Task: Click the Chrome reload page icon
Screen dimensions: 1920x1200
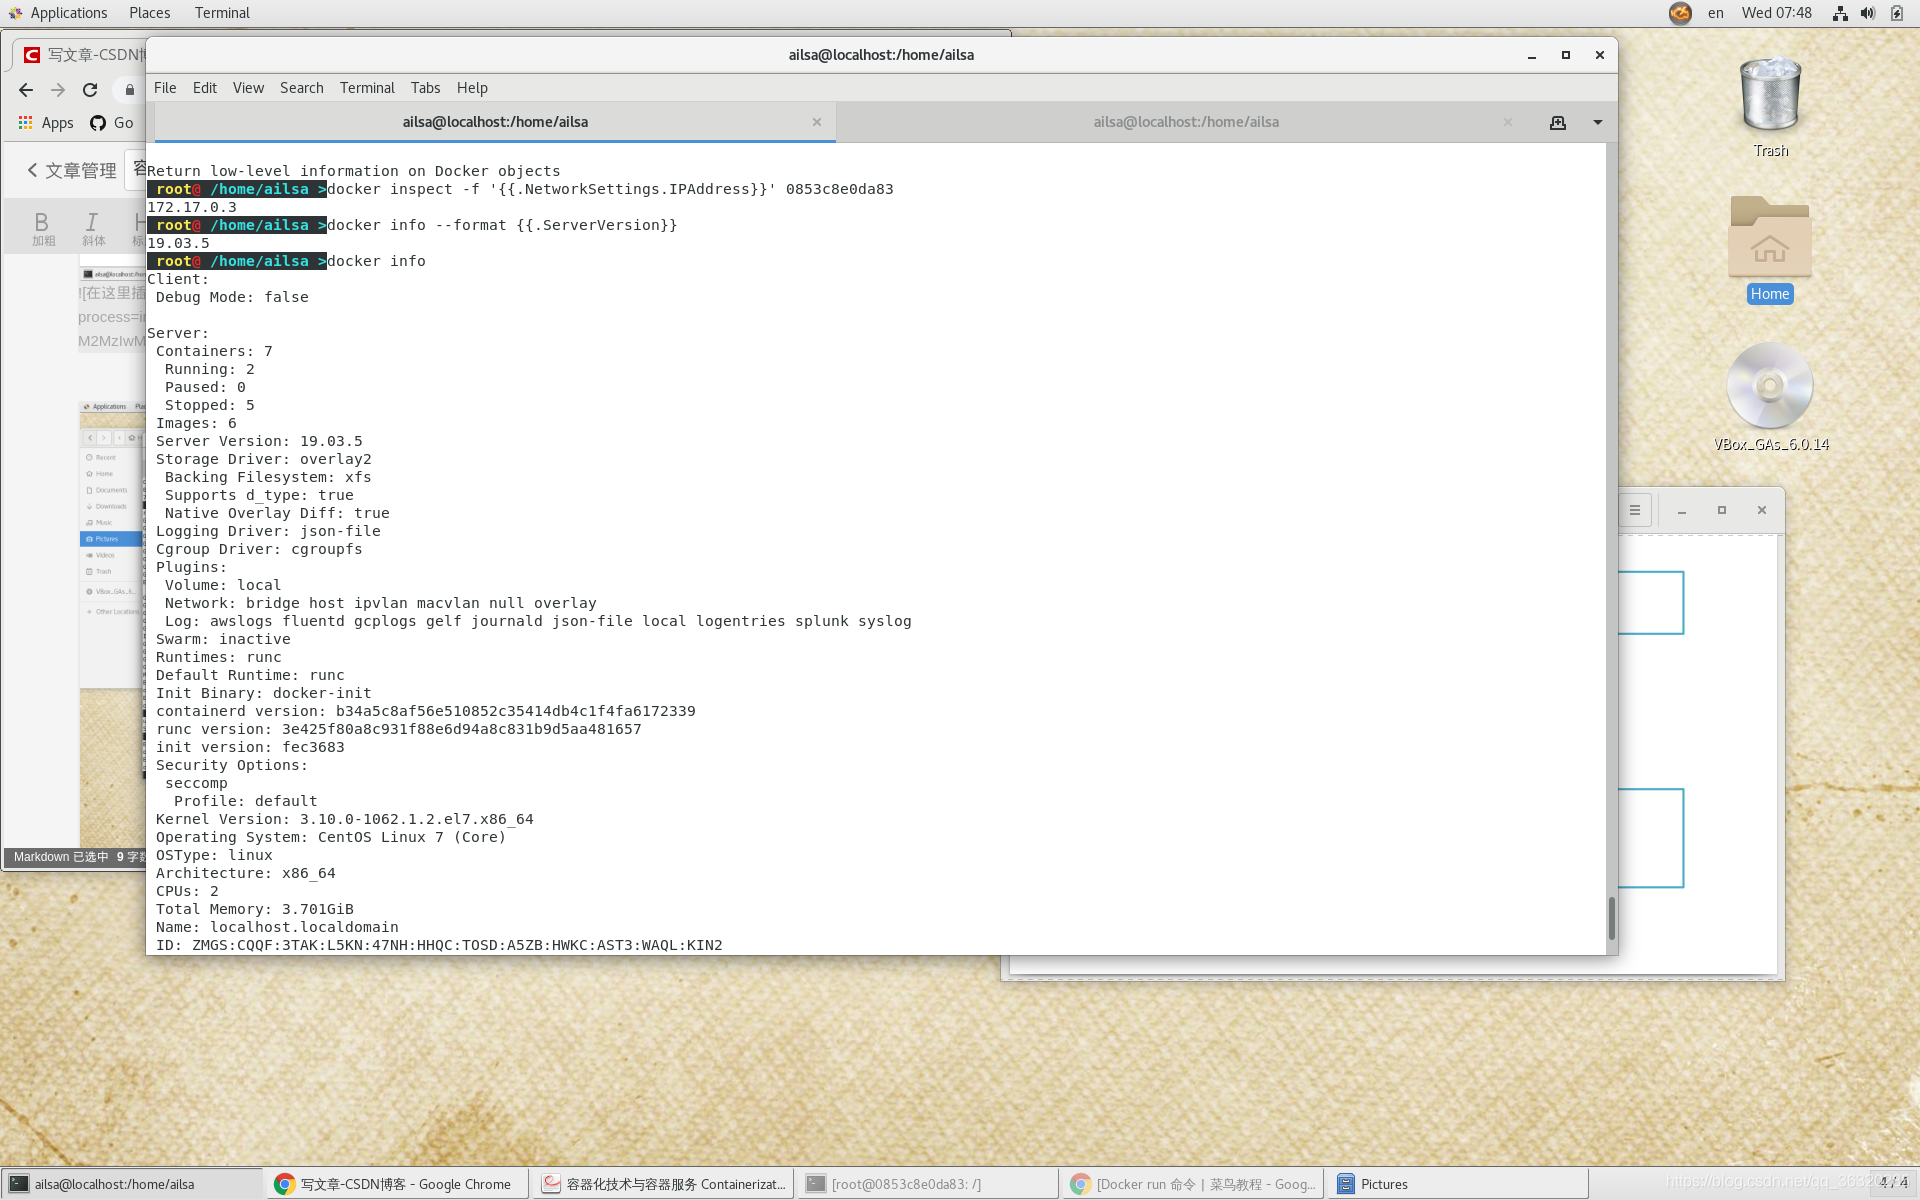Action: 90,90
